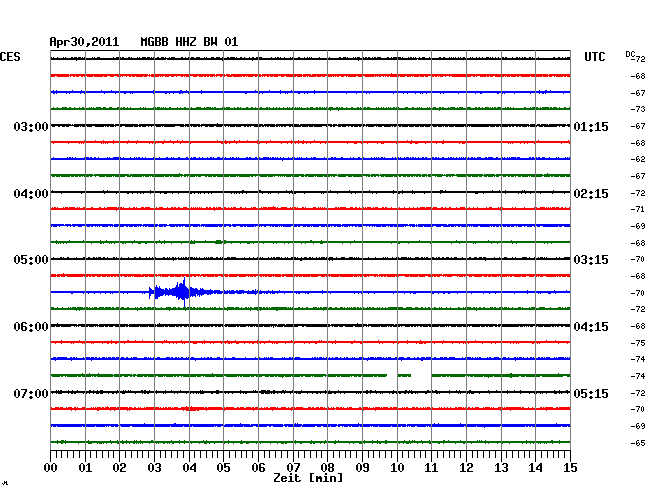Select the 06:00 local time label
Viewport: 650px width, 494px height.
(x=31, y=327)
